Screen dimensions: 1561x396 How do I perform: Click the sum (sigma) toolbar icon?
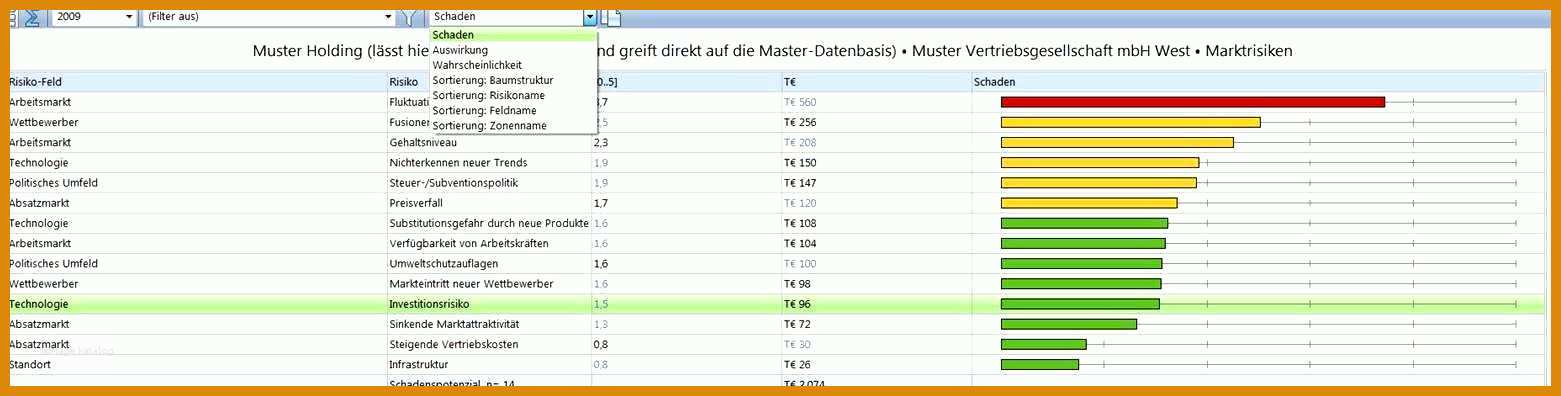coord(32,17)
